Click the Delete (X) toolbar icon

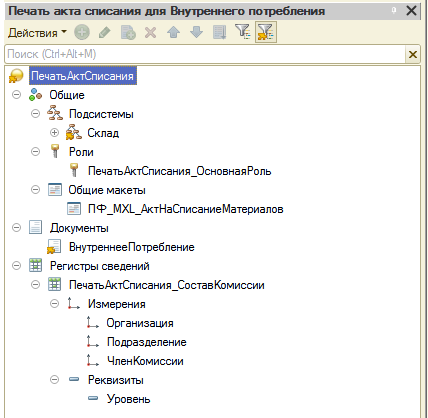coord(151,32)
